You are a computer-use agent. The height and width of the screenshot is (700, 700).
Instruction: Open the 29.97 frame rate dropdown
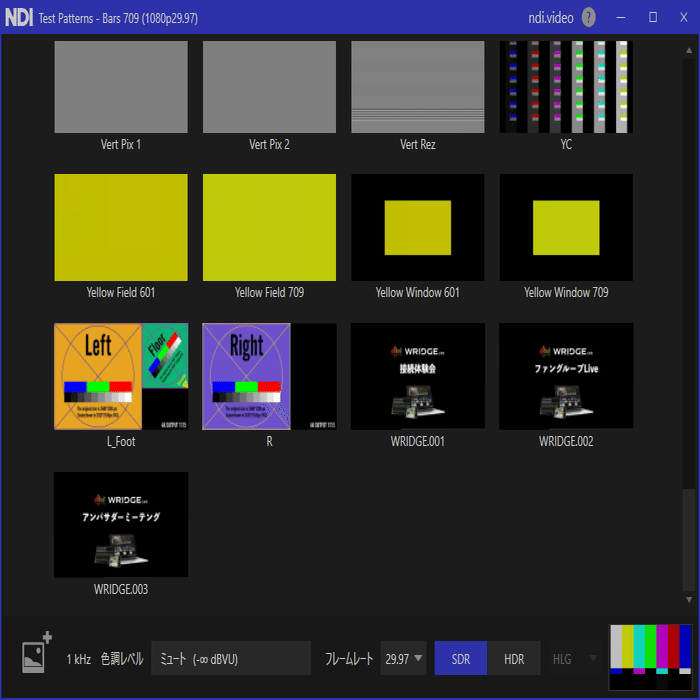404,658
